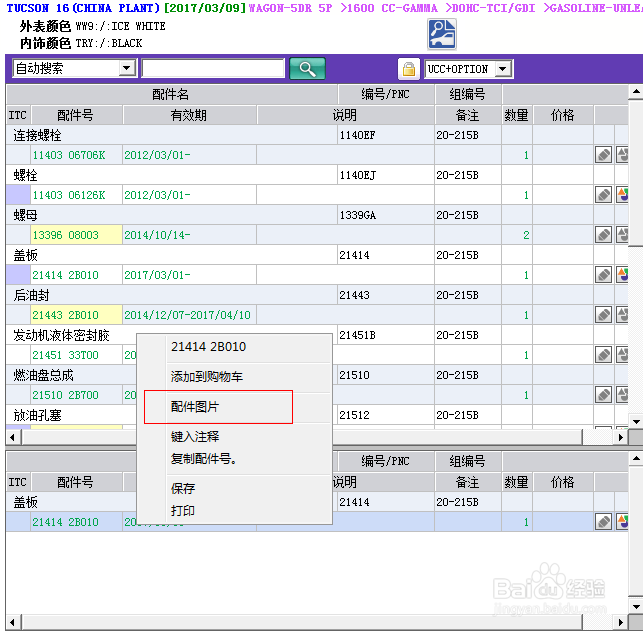Click note pencil icon for 11403 06126K
This screenshot has width=643, height=631.
tap(603, 195)
